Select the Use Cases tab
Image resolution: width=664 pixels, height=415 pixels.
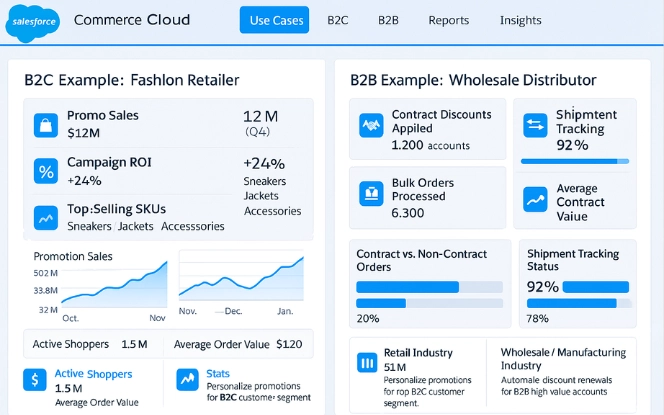(x=274, y=20)
